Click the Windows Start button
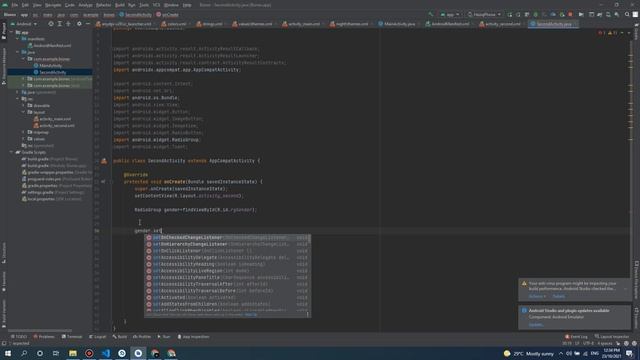The image size is (640, 360). point(8,353)
